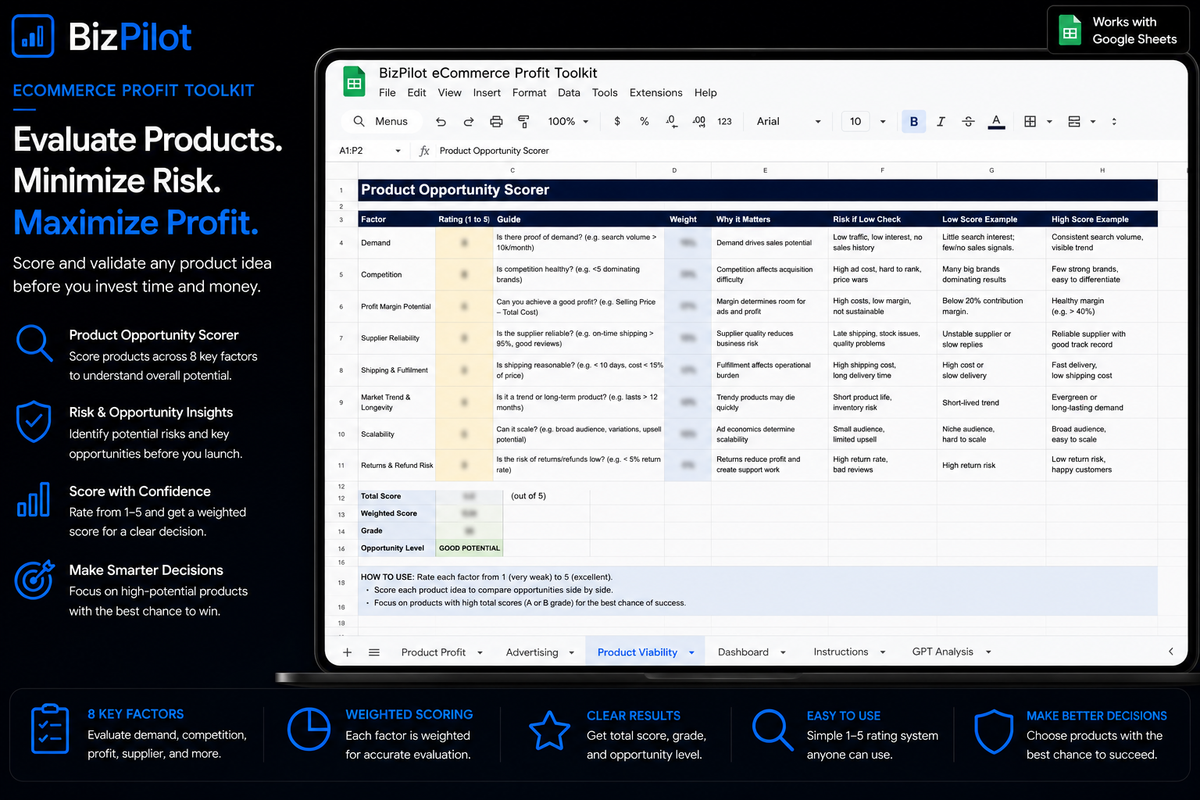The height and width of the screenshot is (800, 1200).
Task: Click the Borders grid icon
Action: [1030, 122]
